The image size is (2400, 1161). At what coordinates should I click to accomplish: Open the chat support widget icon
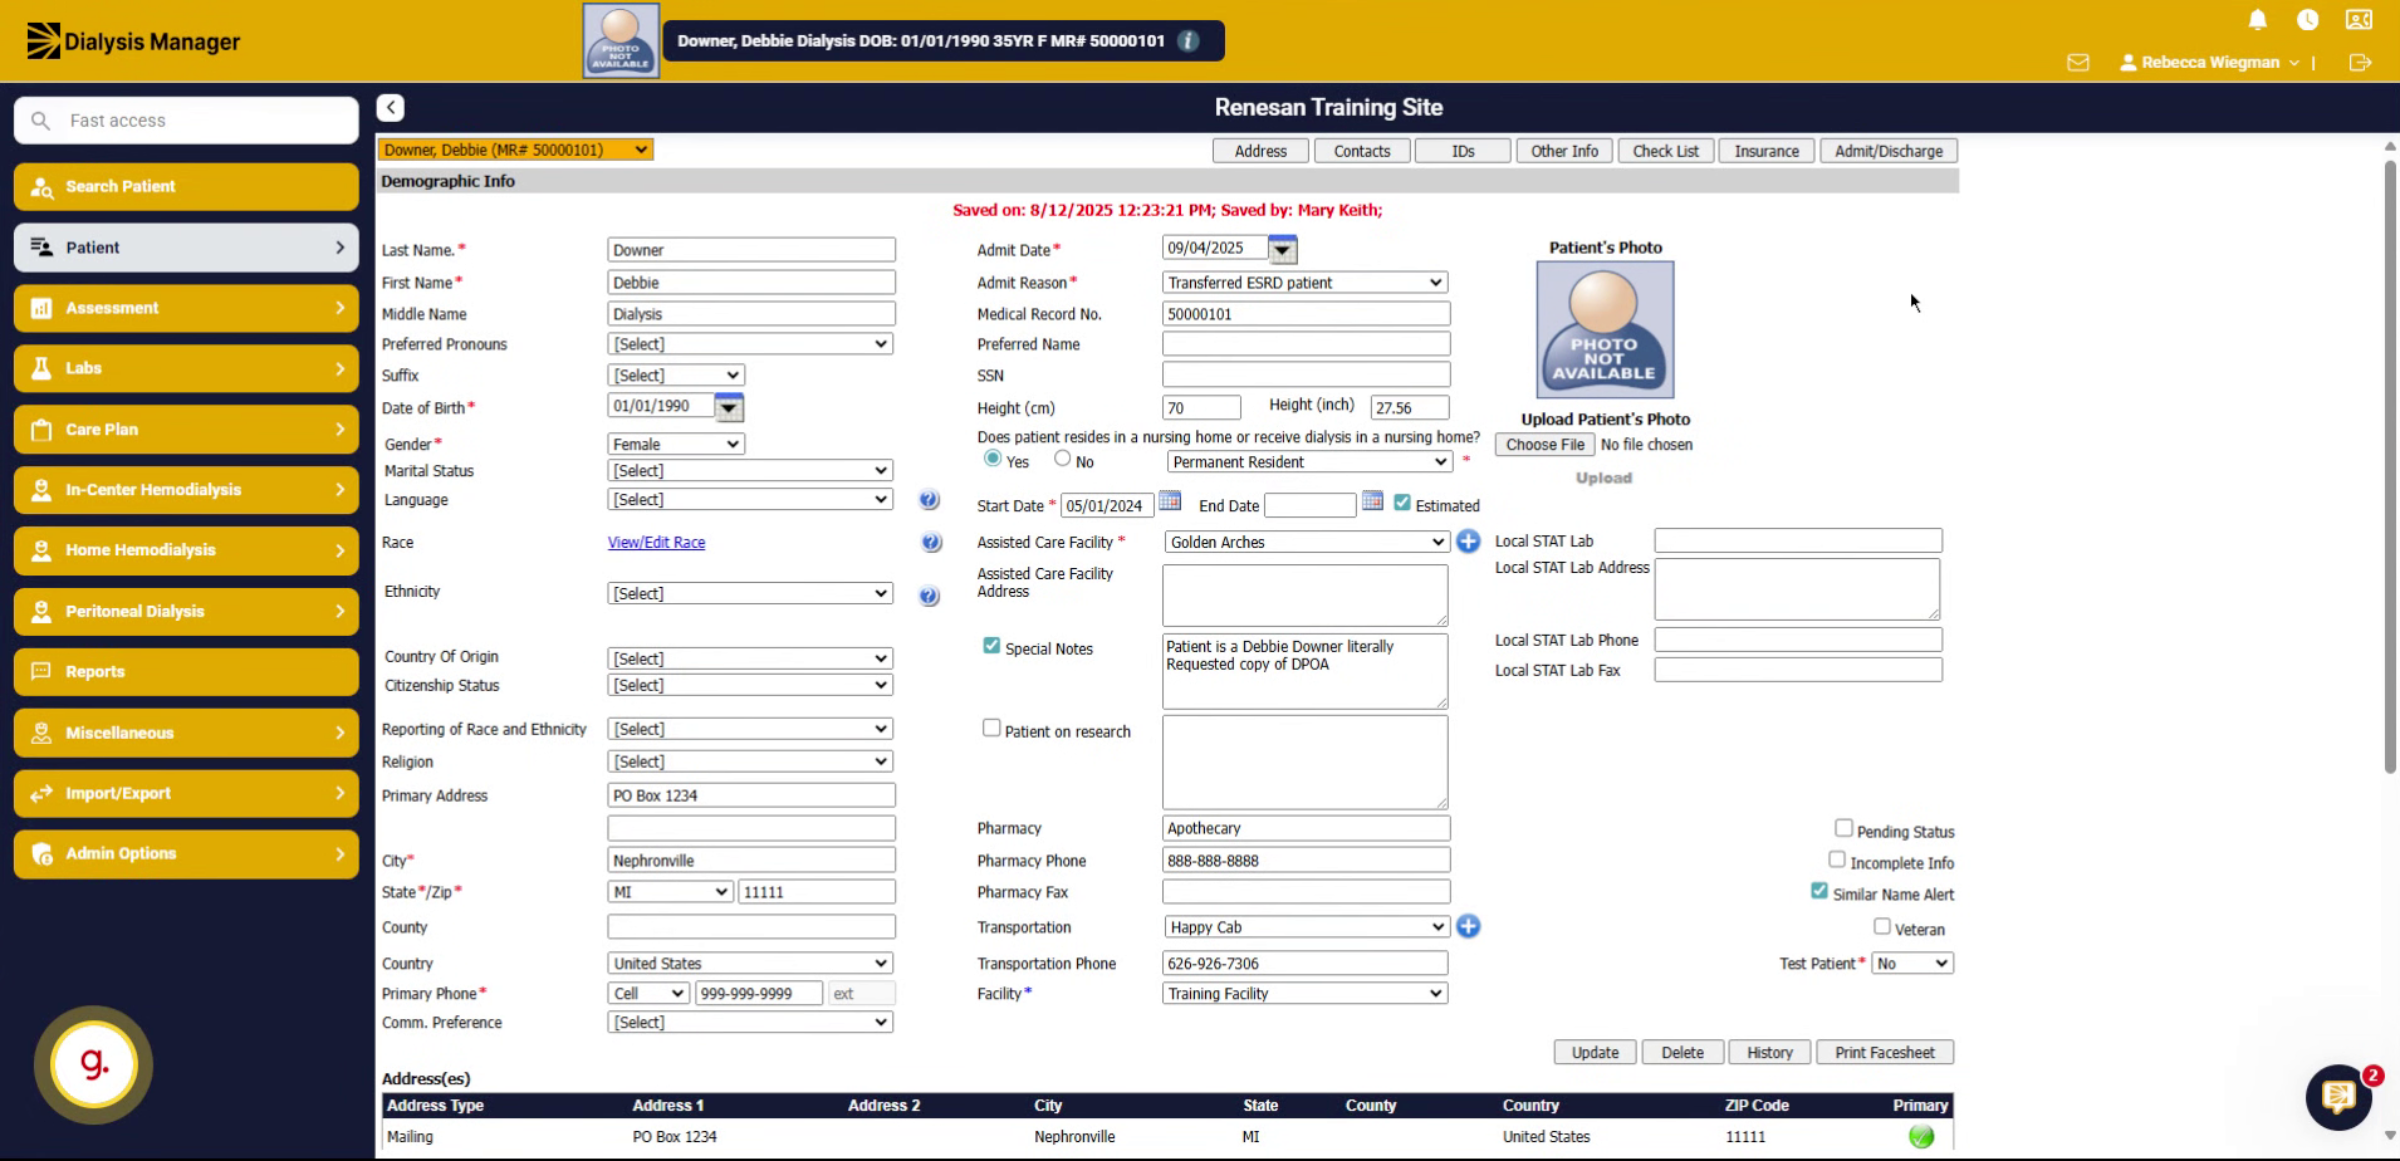pos(2339,1096)
